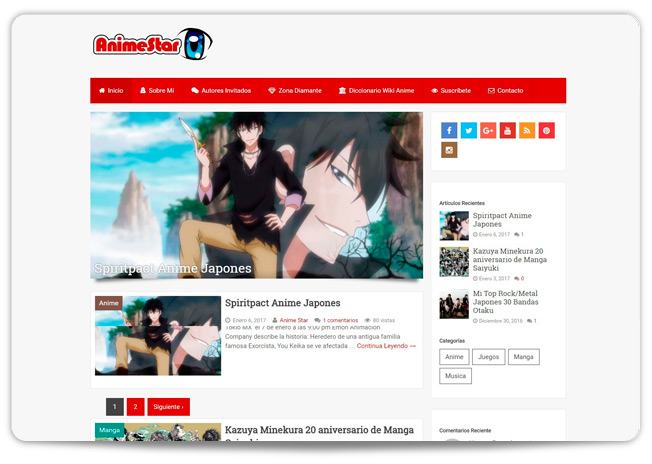Choose the Musica category tag
This screenshot has height=464, width=652.
click(x=455, y=376)
